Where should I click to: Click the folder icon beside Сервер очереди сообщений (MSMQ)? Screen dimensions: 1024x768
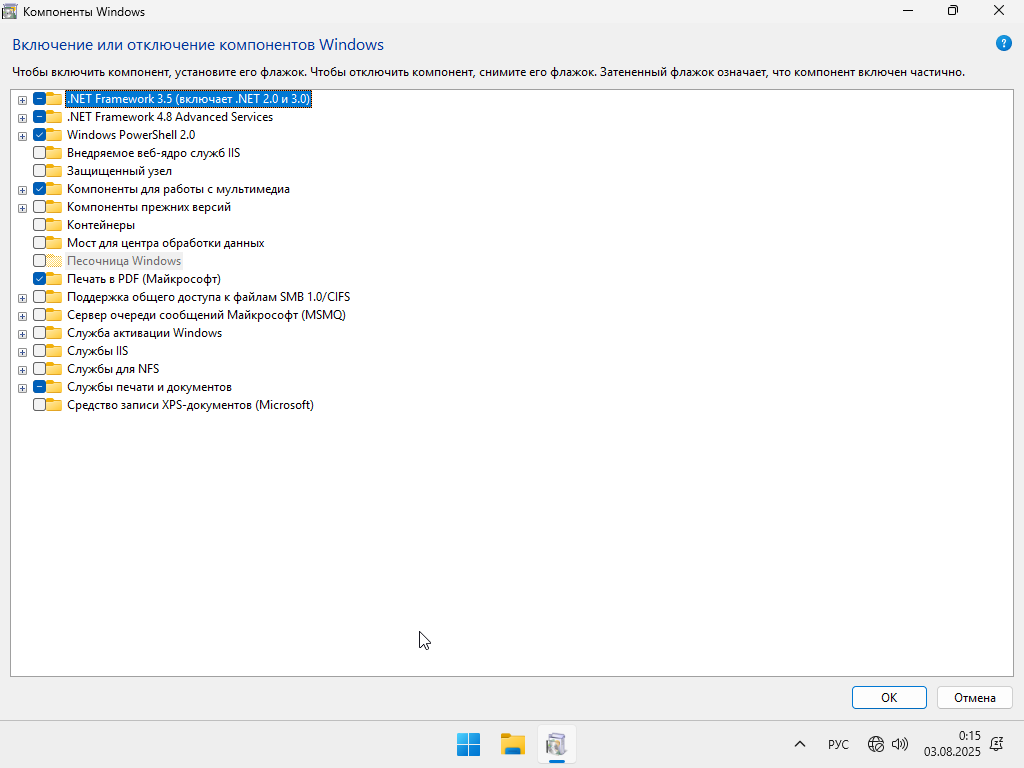pos(55,315)
